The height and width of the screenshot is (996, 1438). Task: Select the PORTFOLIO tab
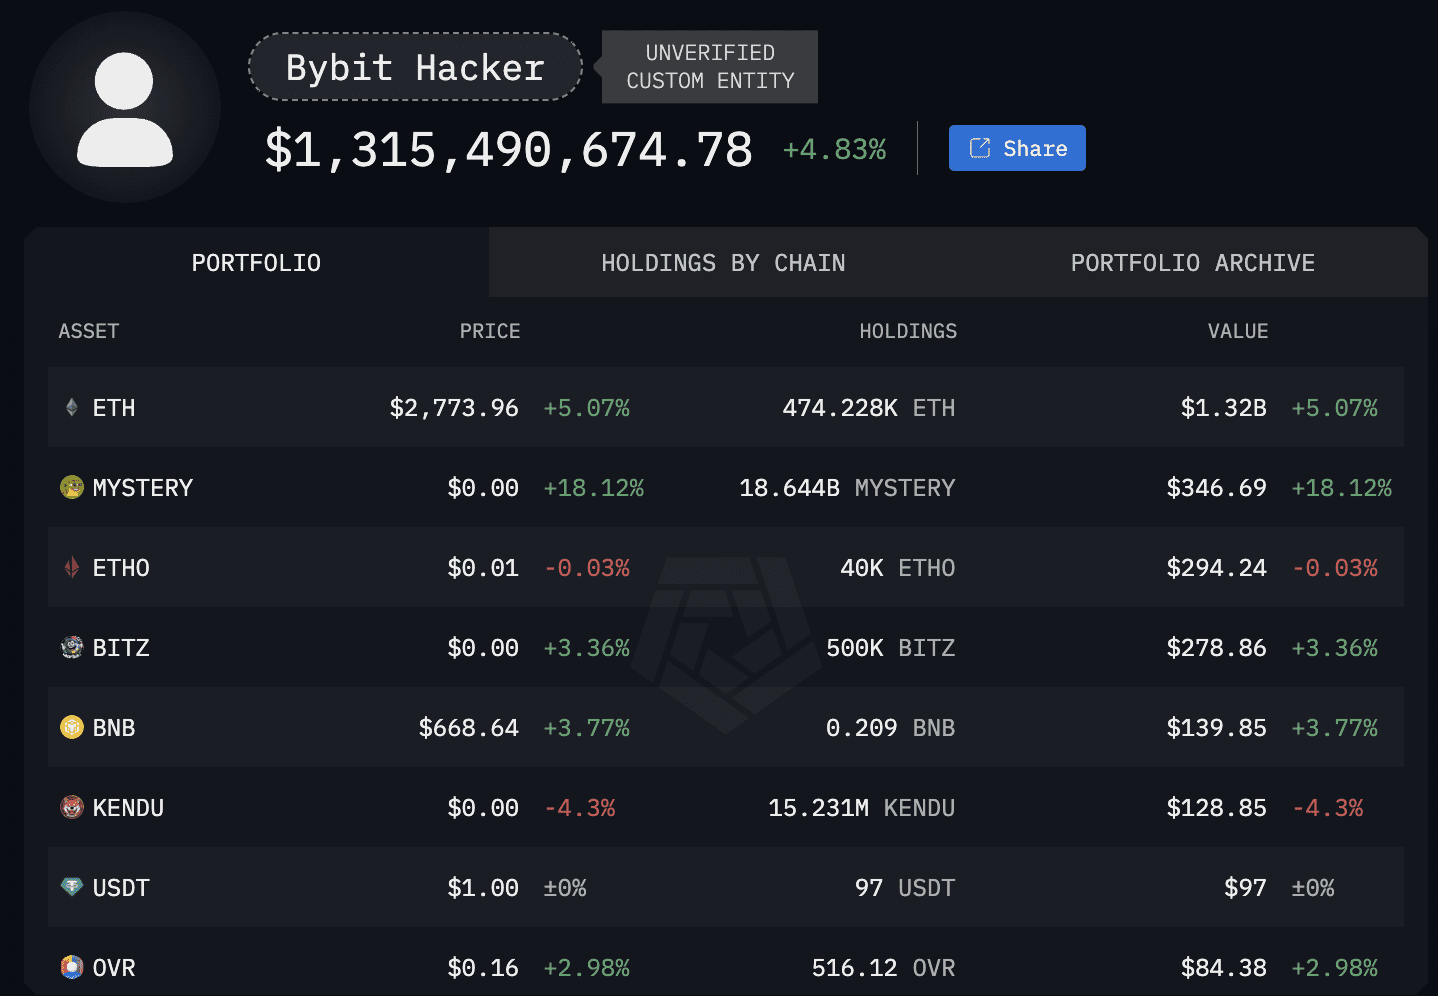tap(256, 262)
